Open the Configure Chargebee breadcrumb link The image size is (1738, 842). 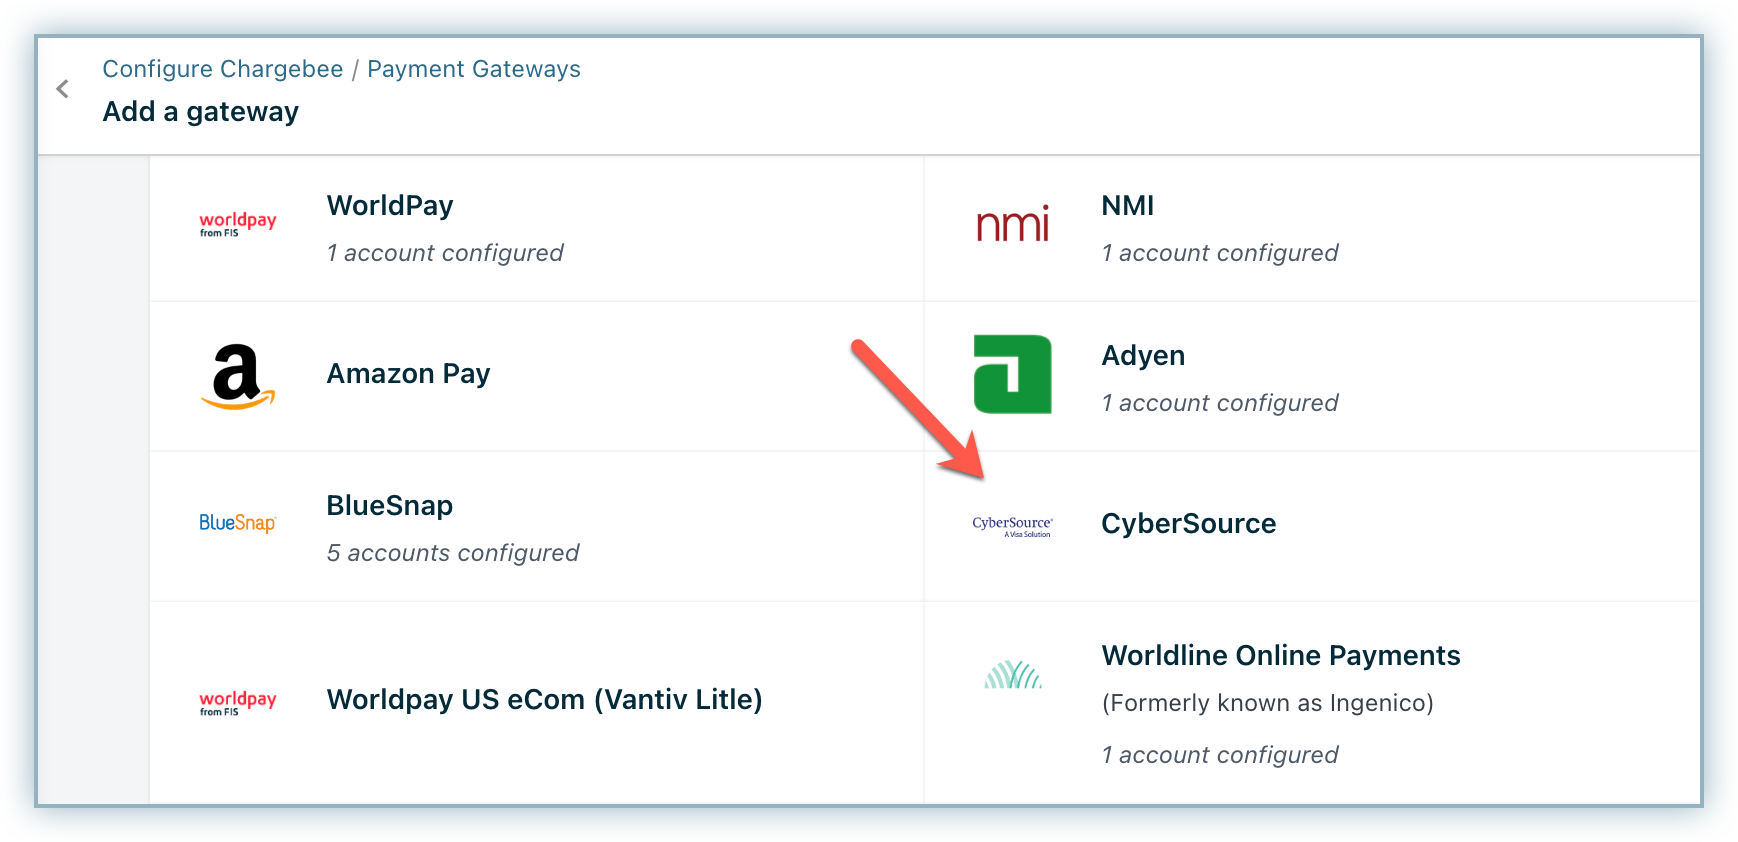pos(222,69)
